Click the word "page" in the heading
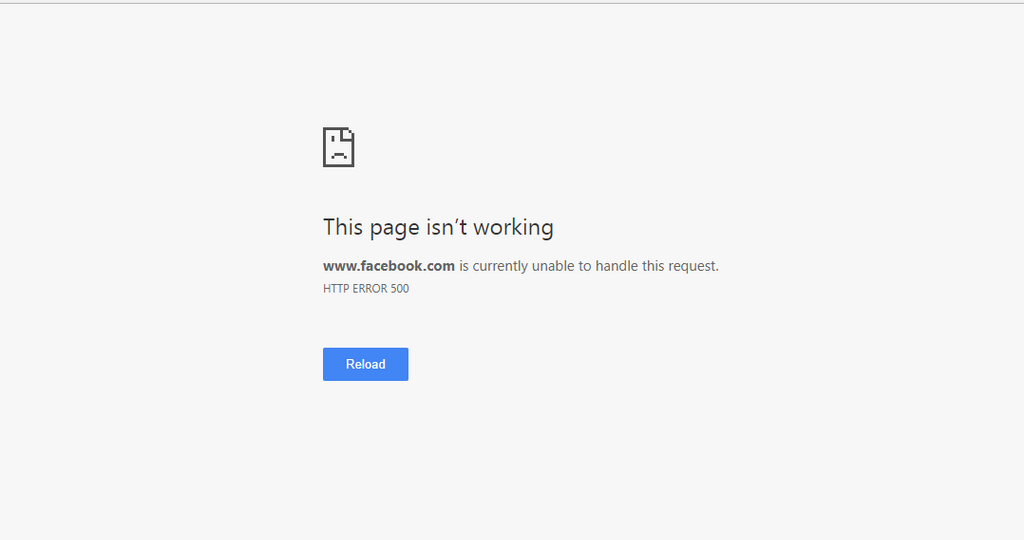Screen dimensions: 1024x540 point(394,229)
